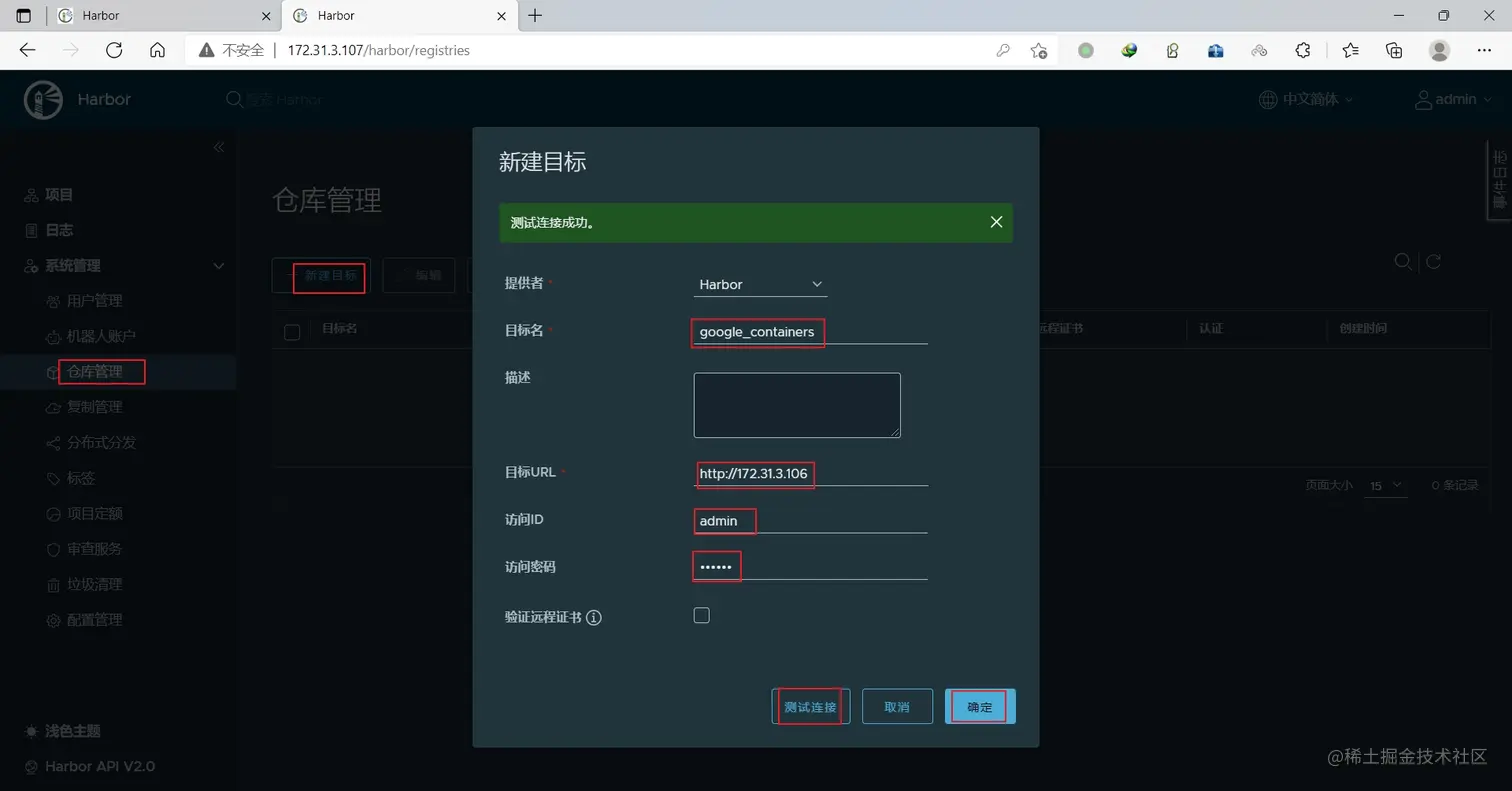The height and width of the screenshot is (791, 1512).
Task: Open the tab actions menu icon
Action: (24, 16)
